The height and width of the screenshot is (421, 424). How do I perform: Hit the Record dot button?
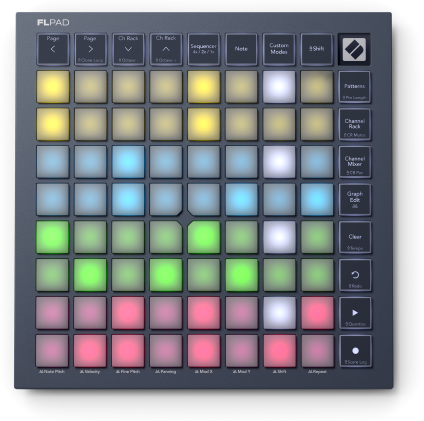[355, 351]
